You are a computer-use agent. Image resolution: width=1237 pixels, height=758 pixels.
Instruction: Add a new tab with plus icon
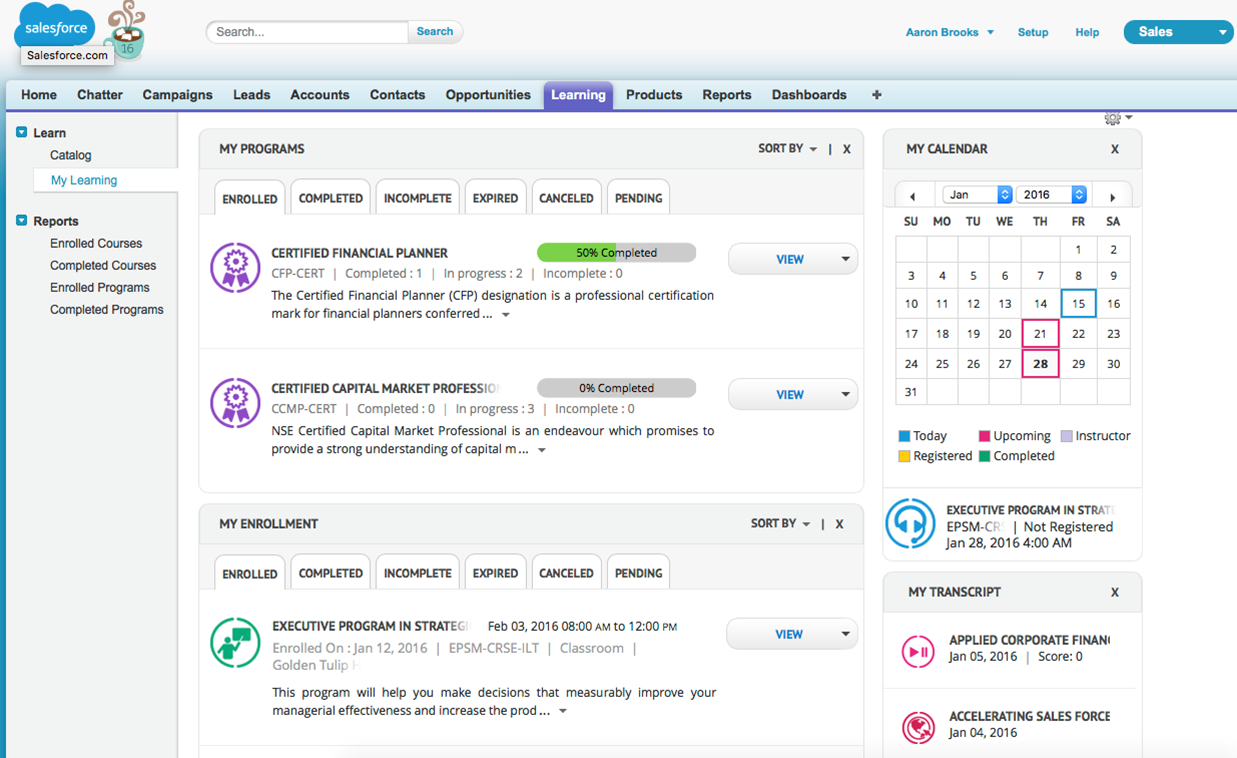877,95
